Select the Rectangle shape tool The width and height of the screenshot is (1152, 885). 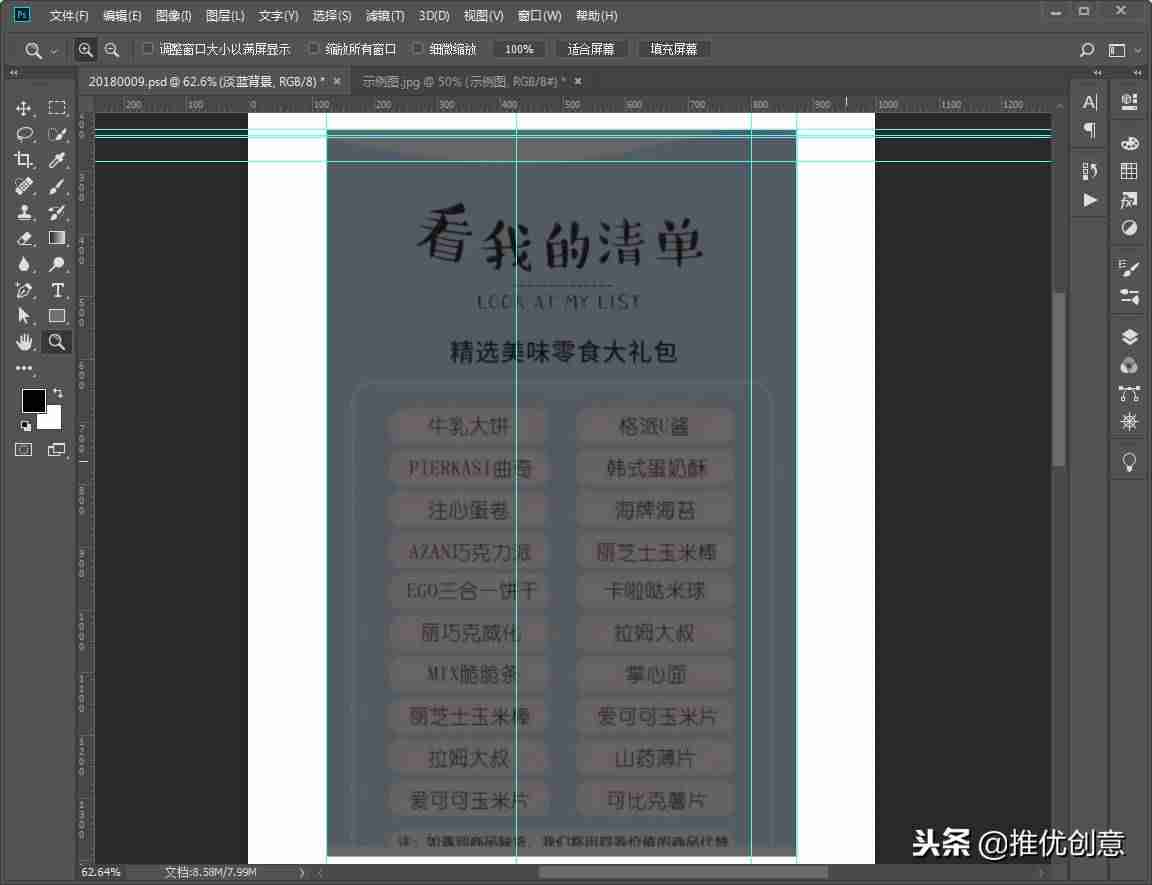point(57,316)
